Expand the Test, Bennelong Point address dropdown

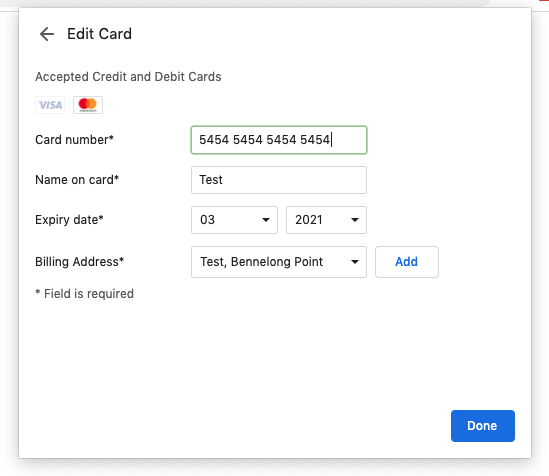(279, 262)
